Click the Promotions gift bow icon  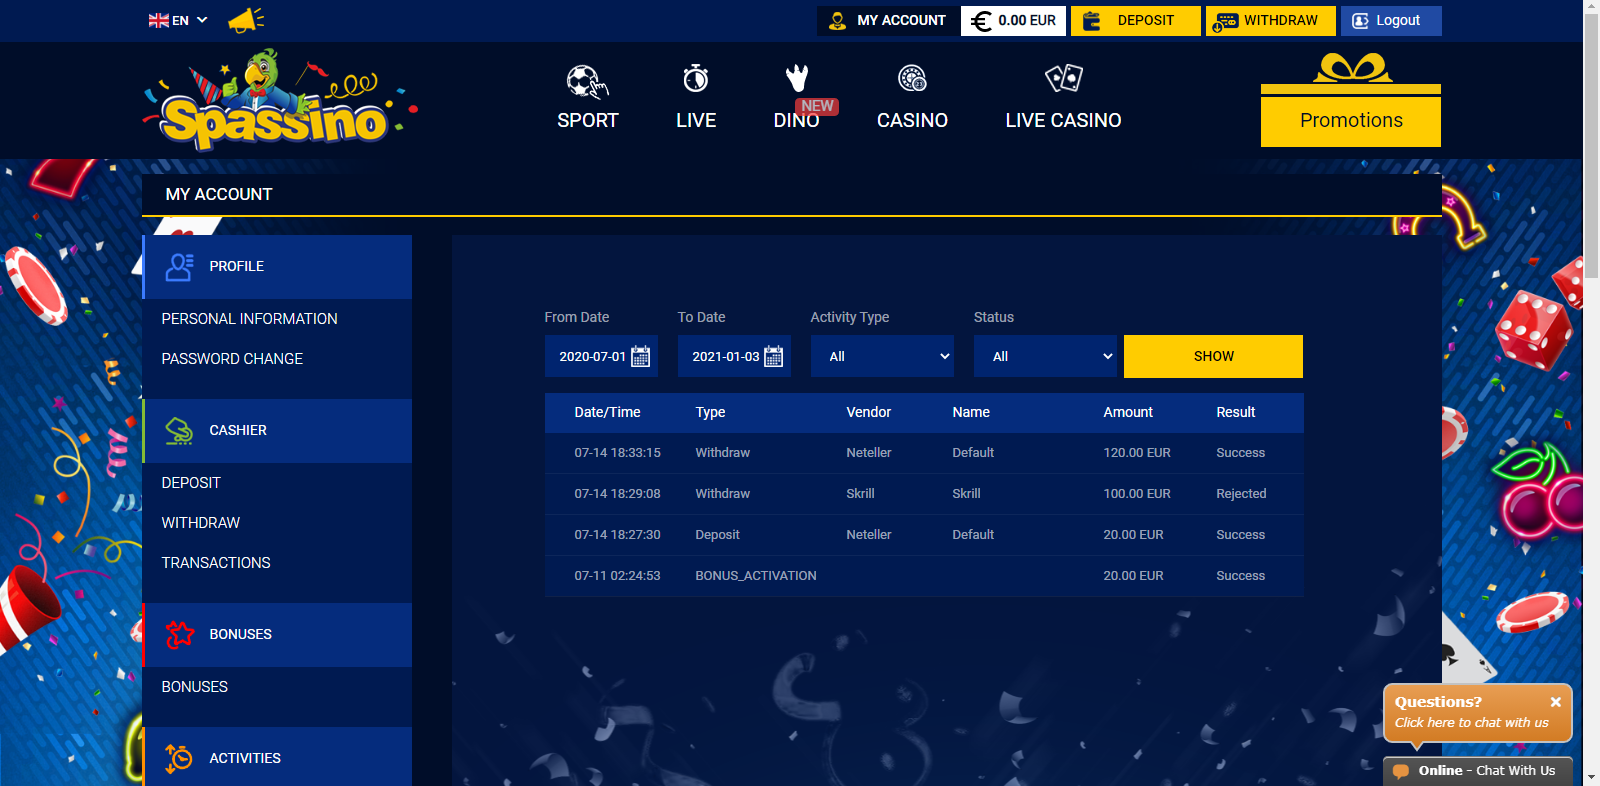point(1351,68)
